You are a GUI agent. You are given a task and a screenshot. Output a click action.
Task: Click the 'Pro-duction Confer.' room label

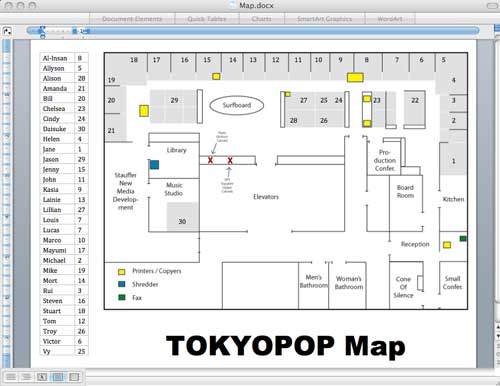pyautogui.click(x=384, y=160)
